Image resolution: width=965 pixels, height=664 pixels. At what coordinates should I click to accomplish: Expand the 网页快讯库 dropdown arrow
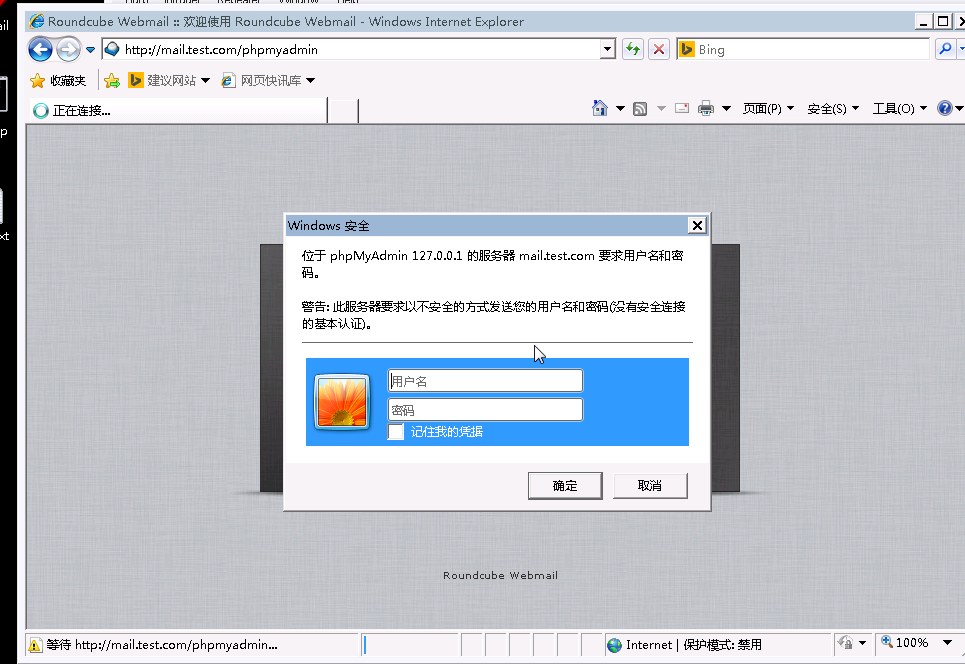[310, 81]
